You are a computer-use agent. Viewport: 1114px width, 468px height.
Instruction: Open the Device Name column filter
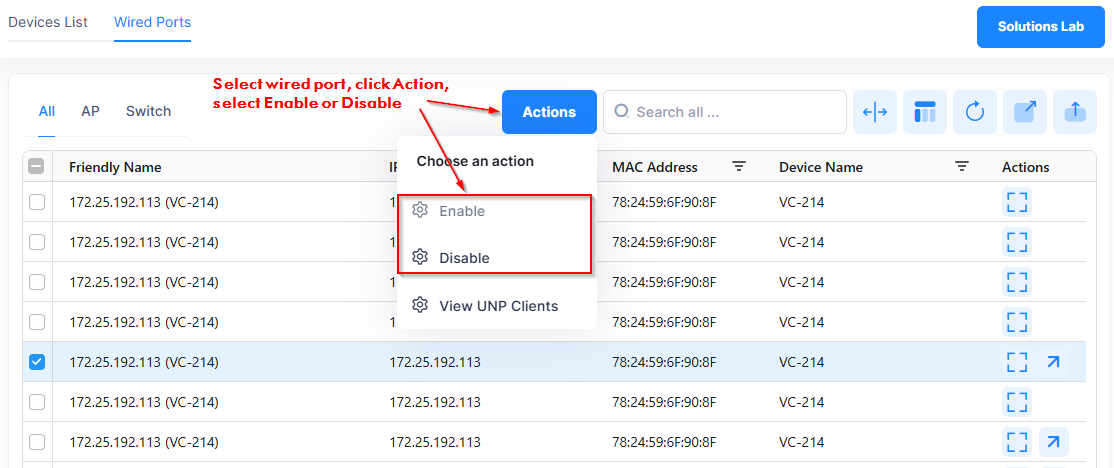tap(962, 167)
